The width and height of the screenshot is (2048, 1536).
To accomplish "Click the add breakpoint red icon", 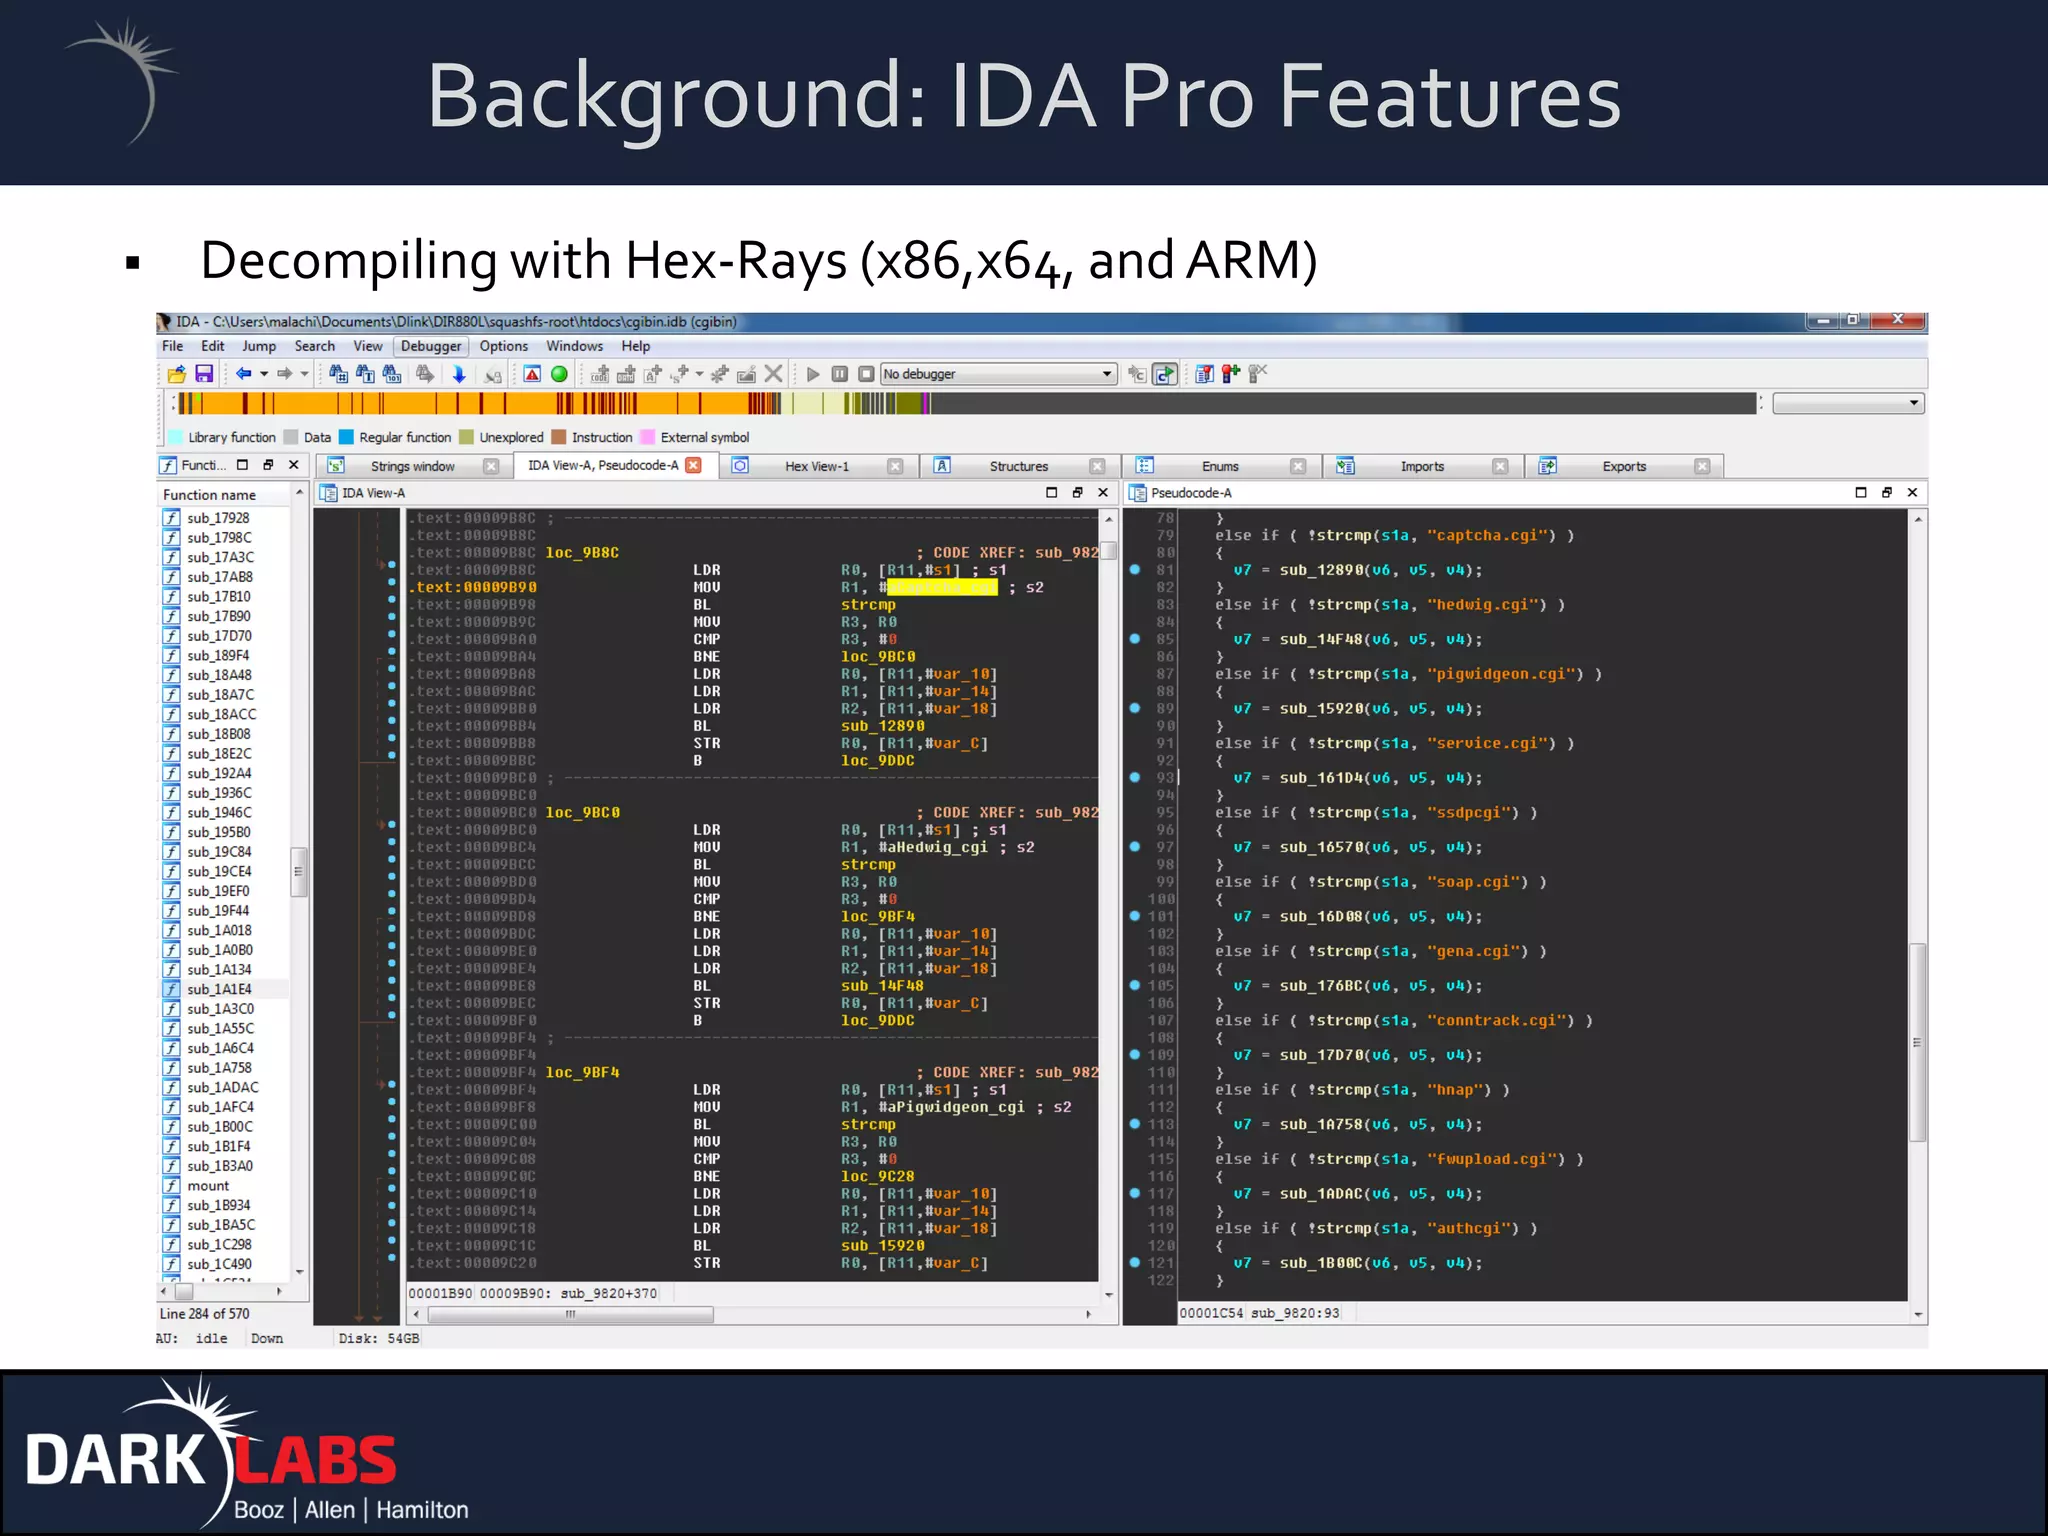I will point(1231,374).
